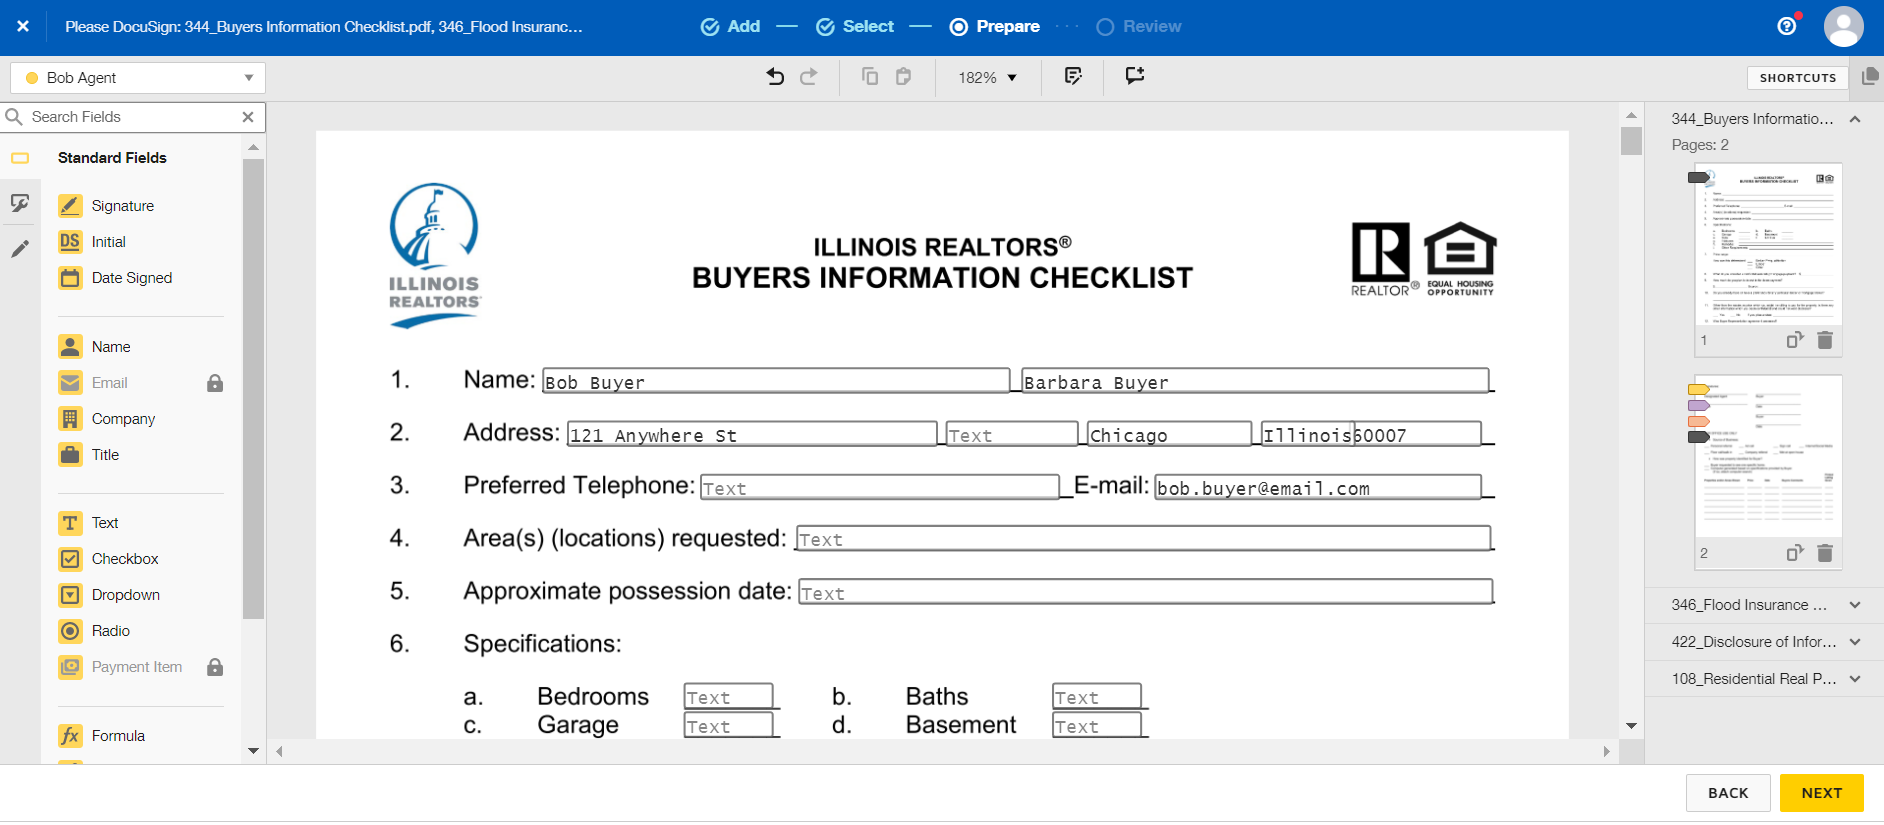Choose the Dropdown field type
This screenshot has height=825, width=1884.
(125, 595)
